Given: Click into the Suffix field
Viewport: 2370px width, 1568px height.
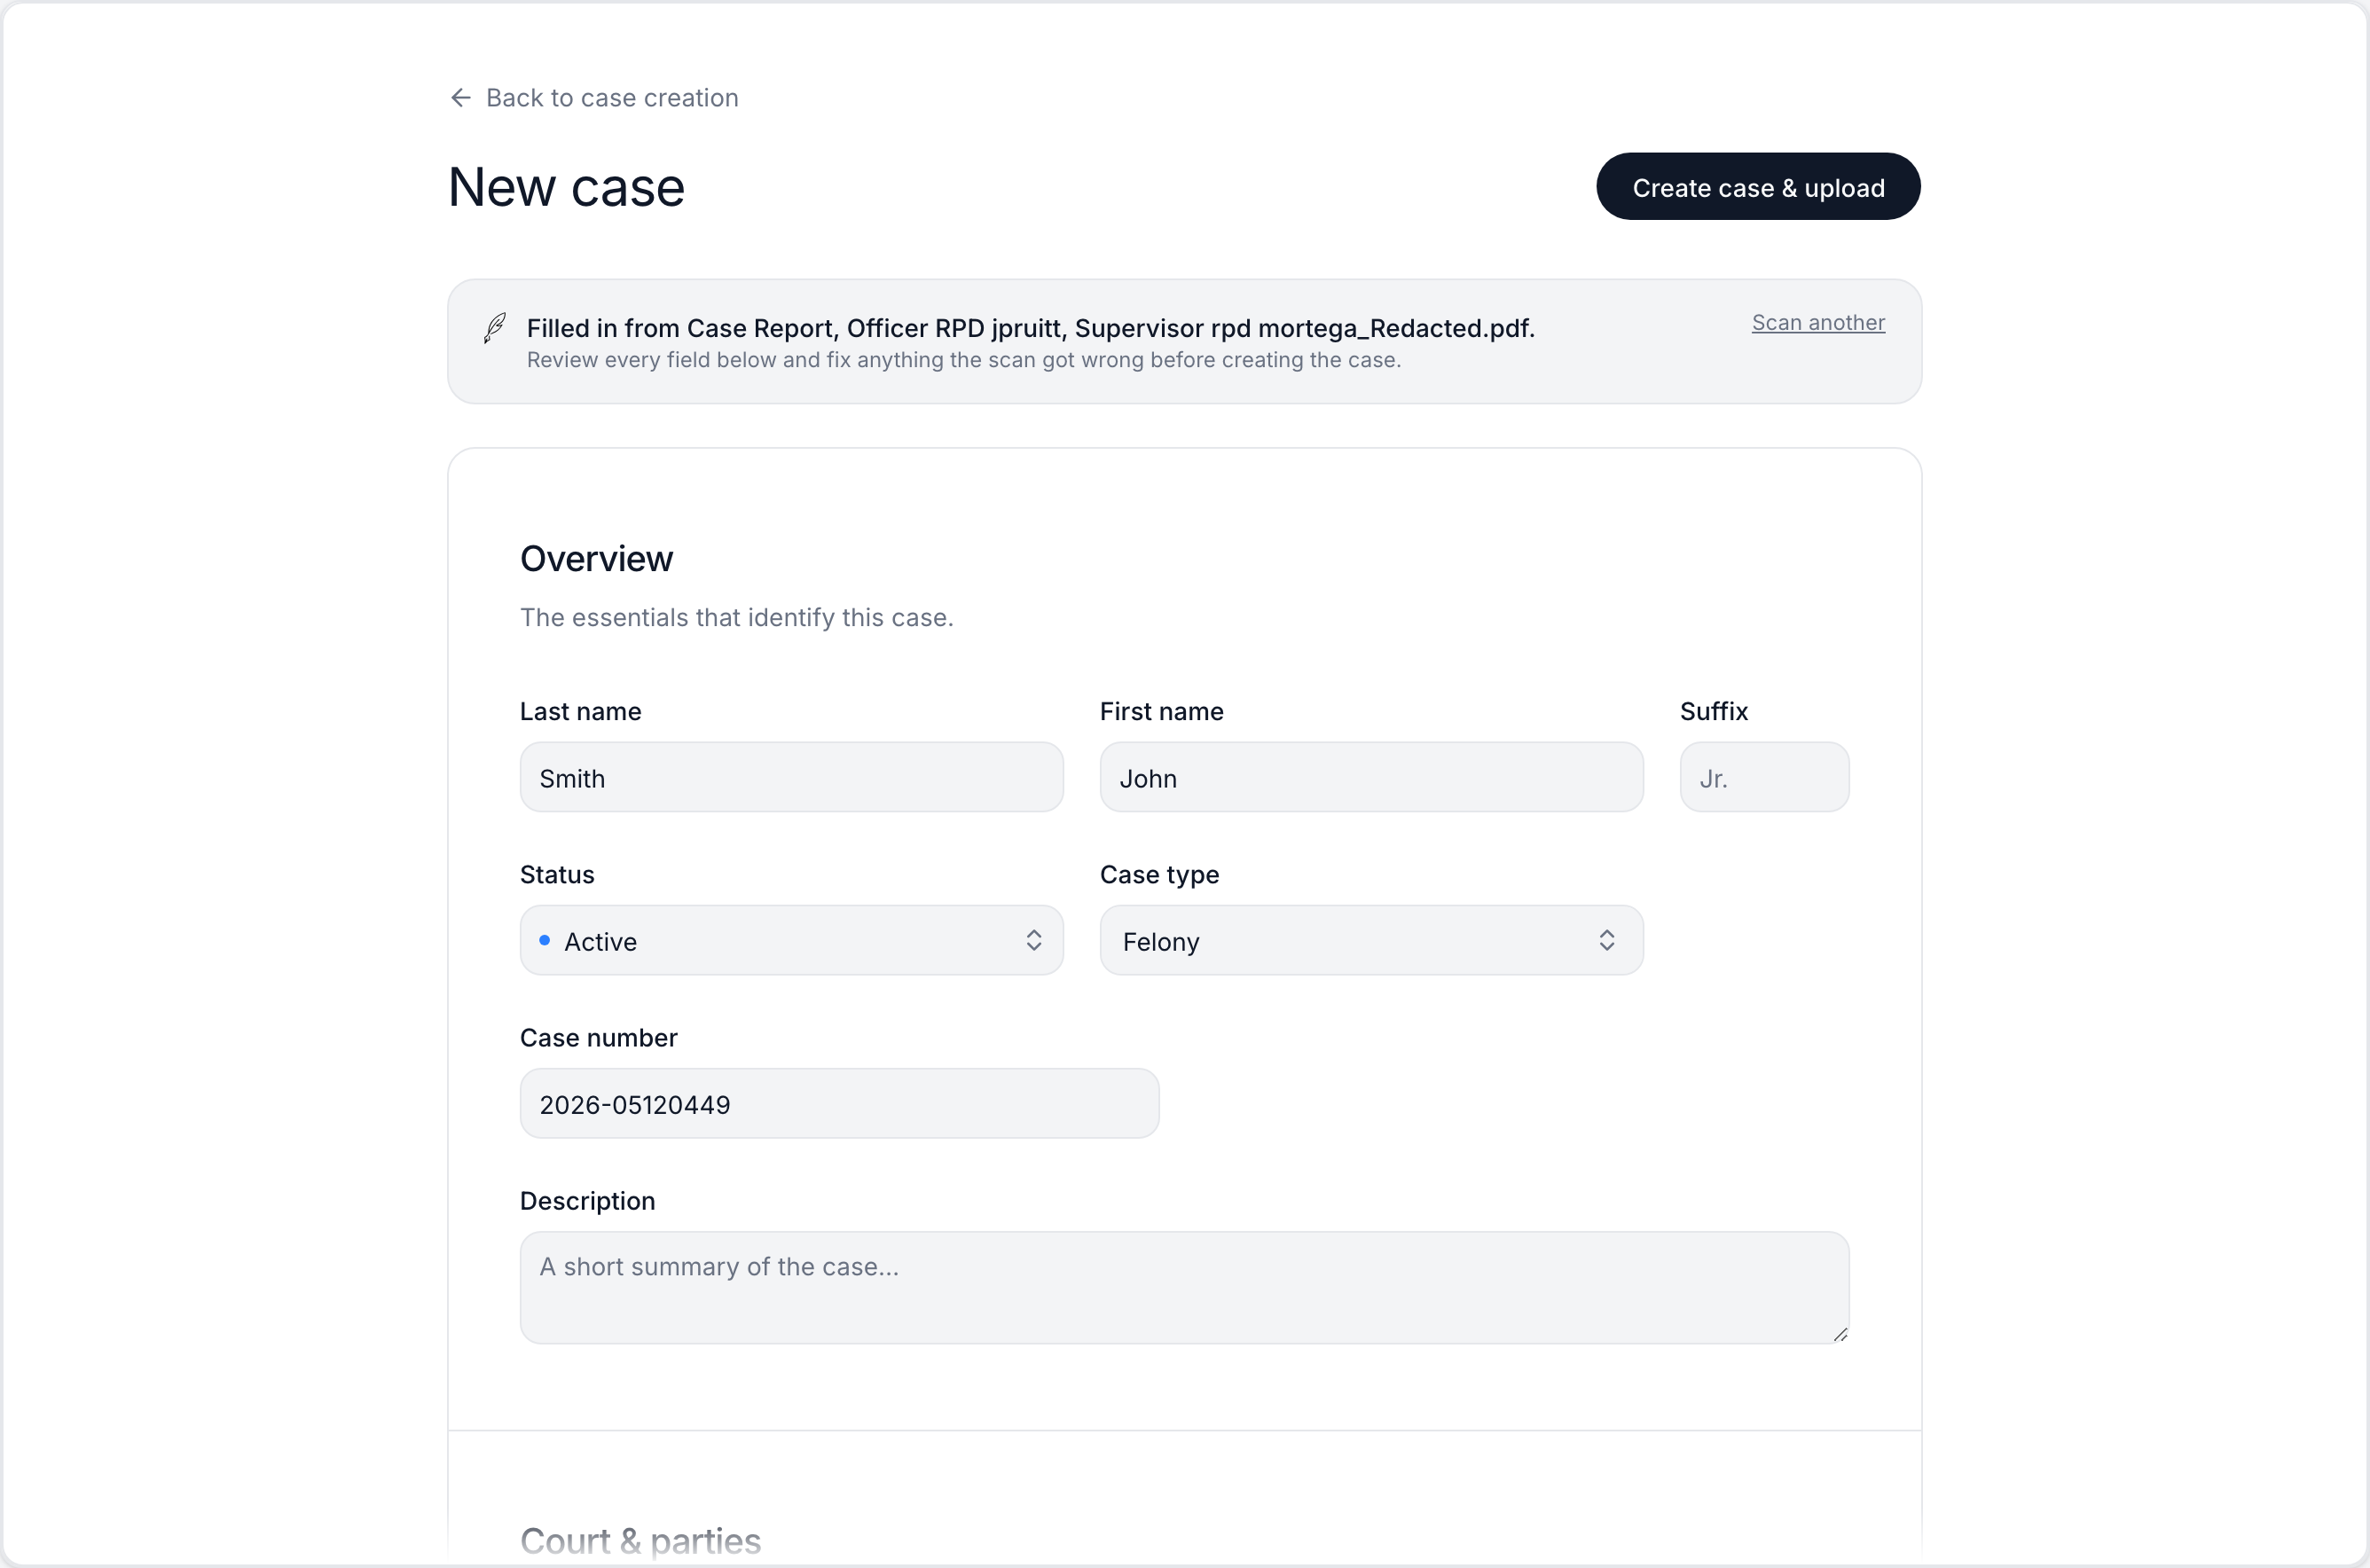Looking at the screenshot, I should 1764,778.
